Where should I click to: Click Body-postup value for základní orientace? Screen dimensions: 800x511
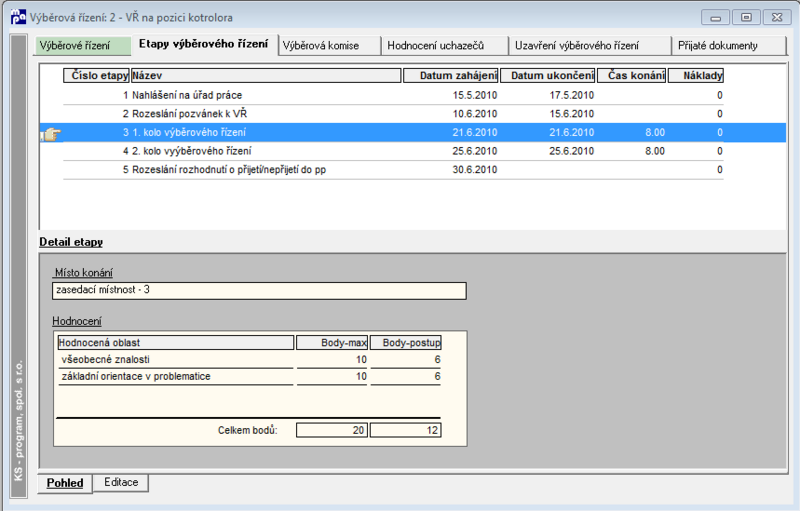tap(437, 376)
